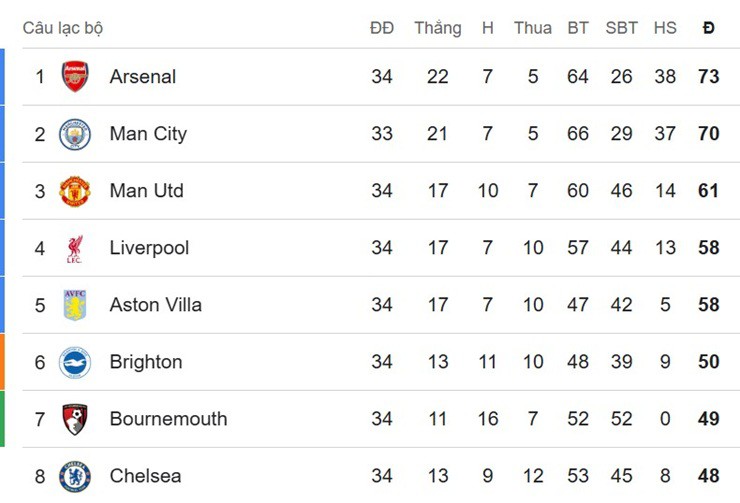Select the Man Utd crest icon

pos(75,191)
